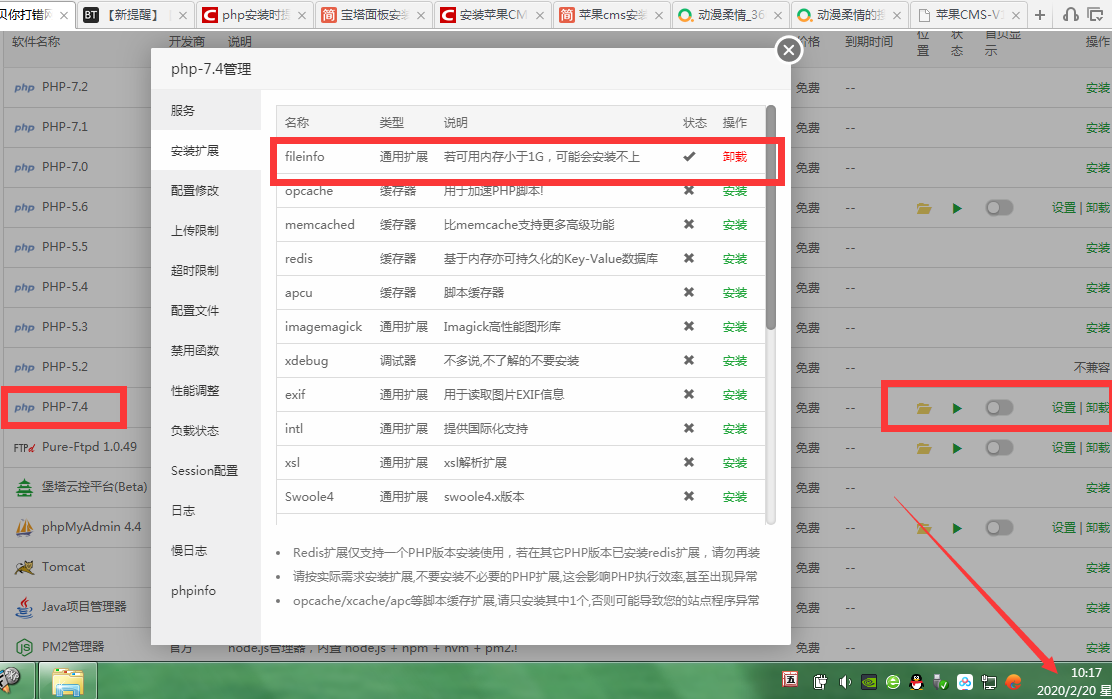The width and height of the screenshot is (1112, 699).
Task: Click the play icon in the Pure-Ftpd row
Action: tap(957, 448)
